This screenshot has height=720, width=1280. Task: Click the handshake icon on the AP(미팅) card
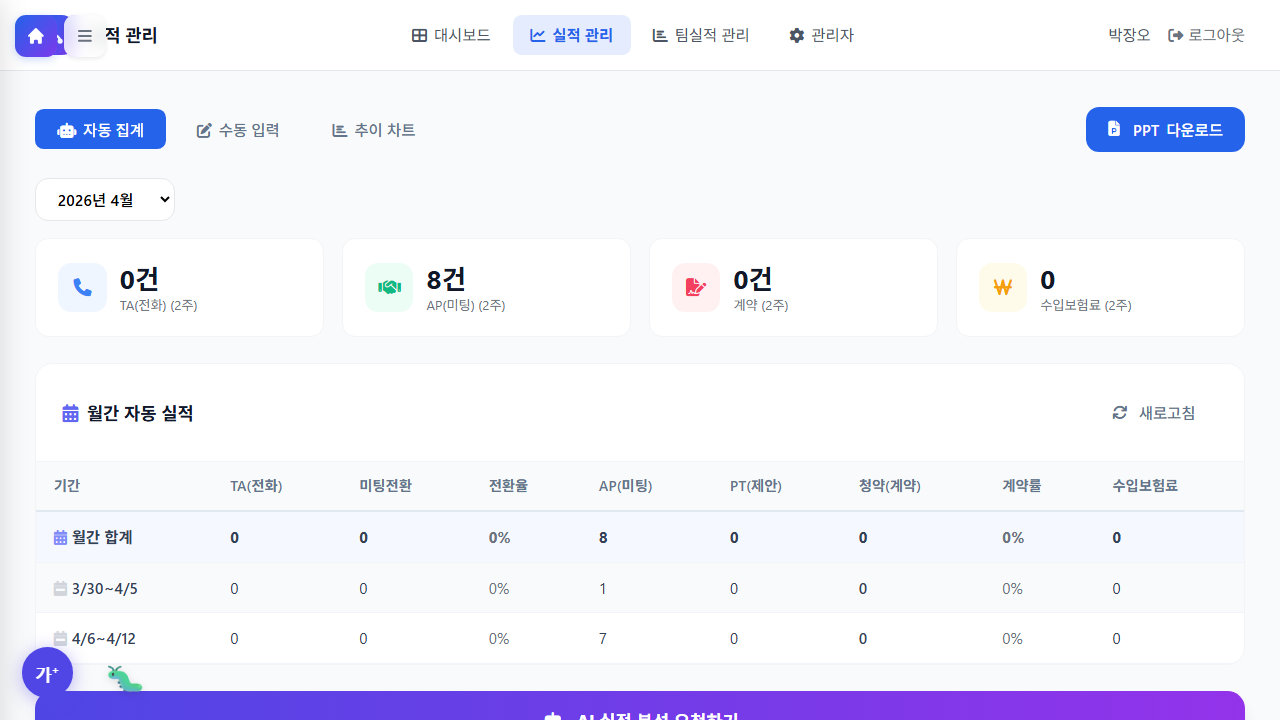click(x=388, y=287)
